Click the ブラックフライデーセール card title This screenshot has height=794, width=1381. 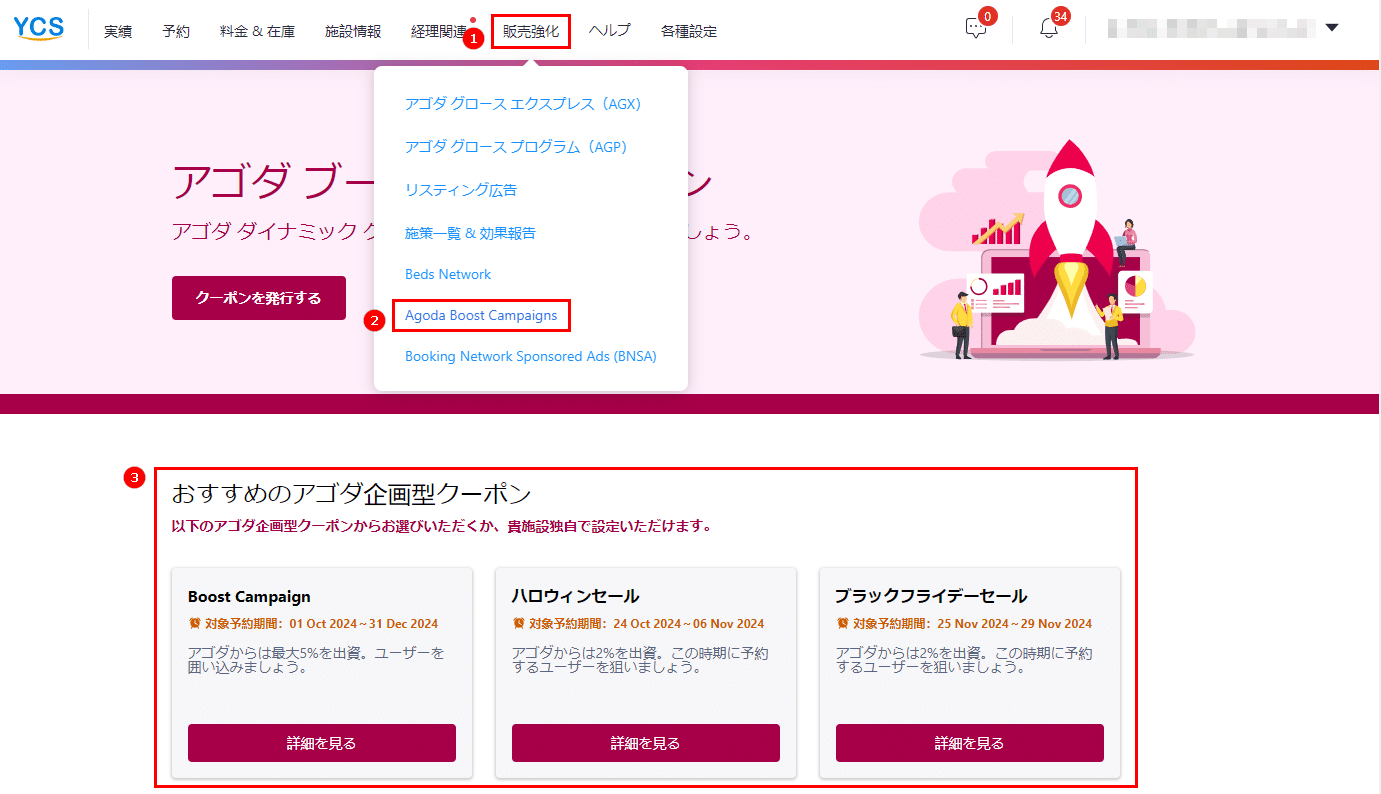click(x=932, y=597)
